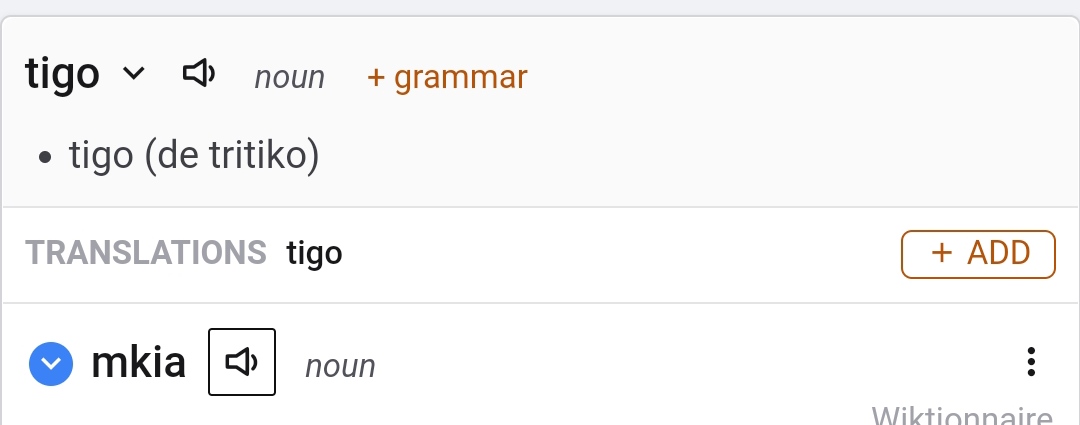This screenshot has height=425, width=1080.
Task: Collapse the mkia entry with blue chevron
Action: tap(51, 363)
